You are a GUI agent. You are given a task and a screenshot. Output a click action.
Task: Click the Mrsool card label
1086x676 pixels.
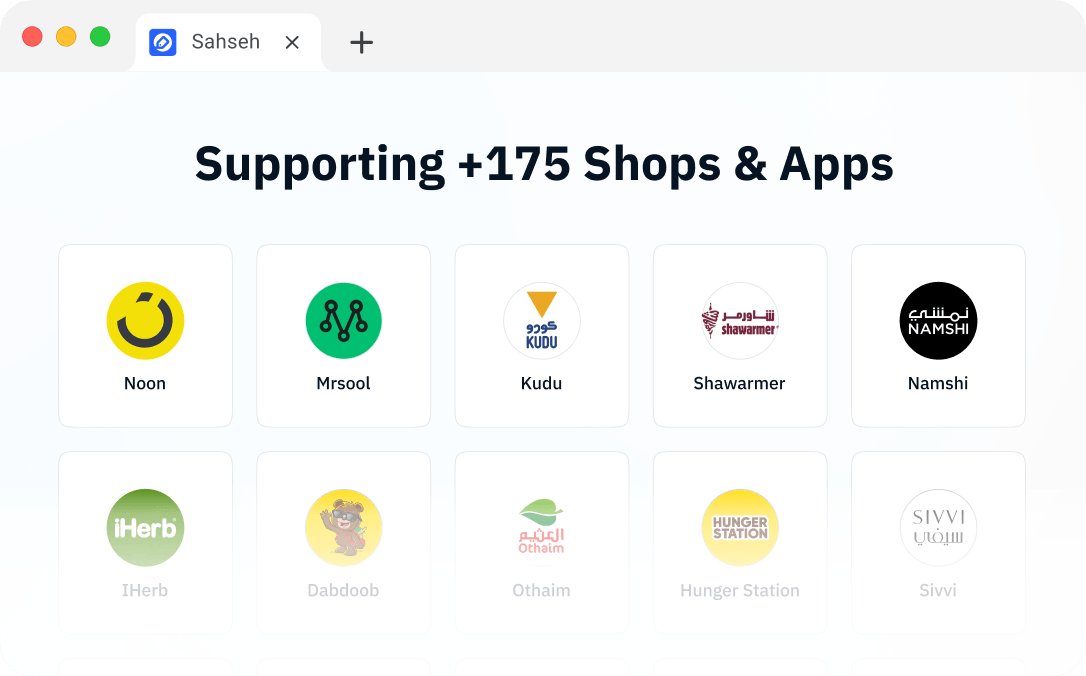pyautogui.click(x=344, y=383)
